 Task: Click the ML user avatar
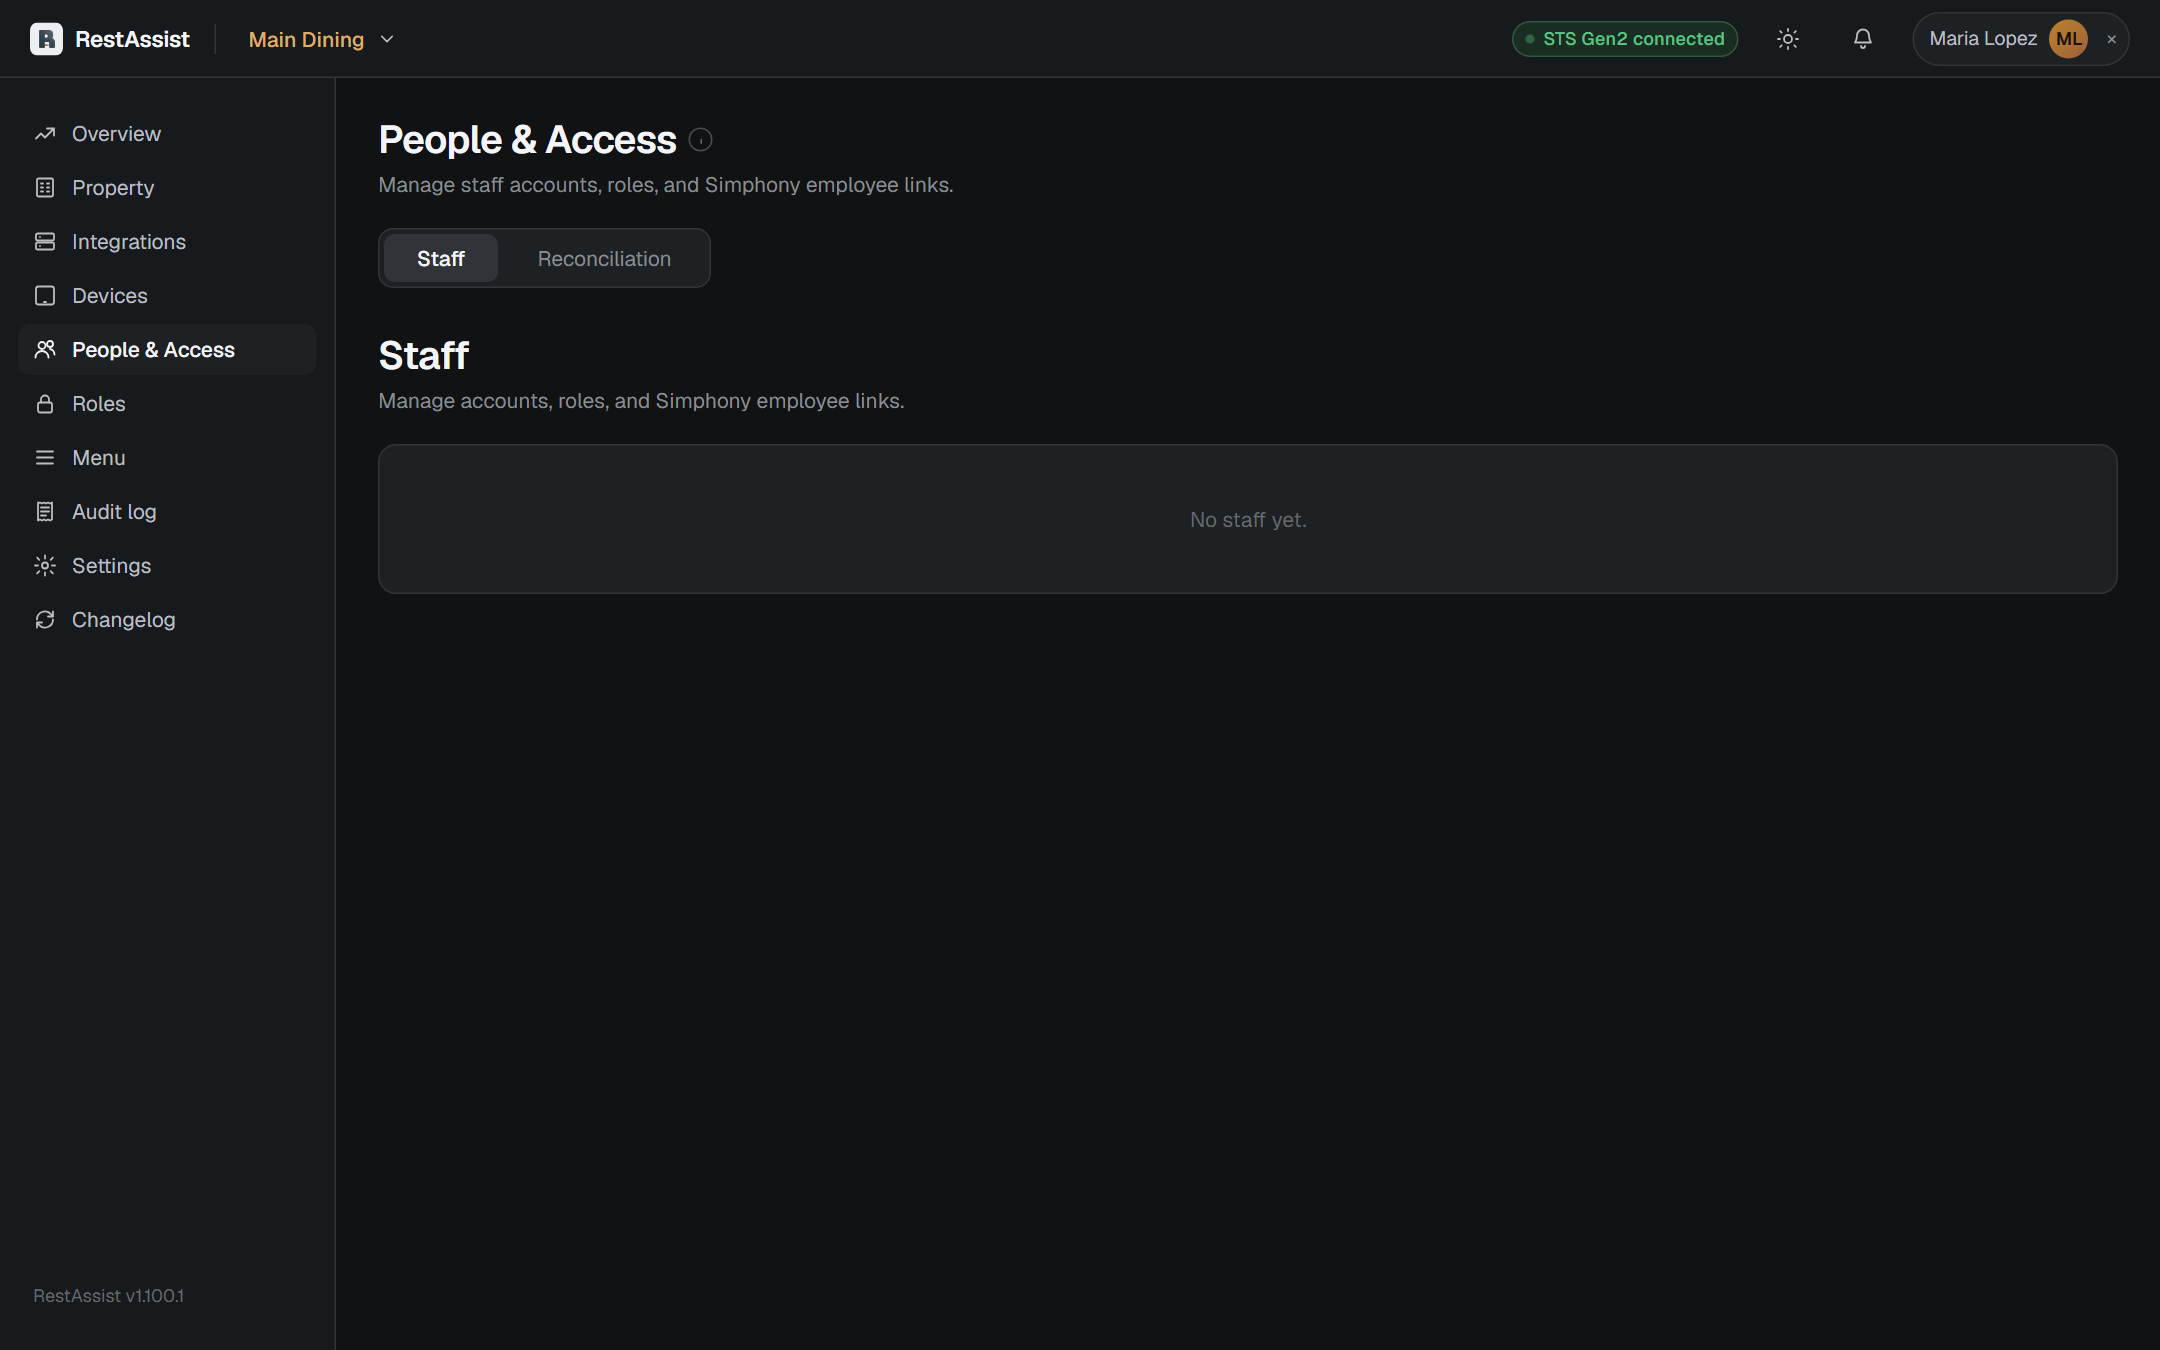click(2068, 39)
